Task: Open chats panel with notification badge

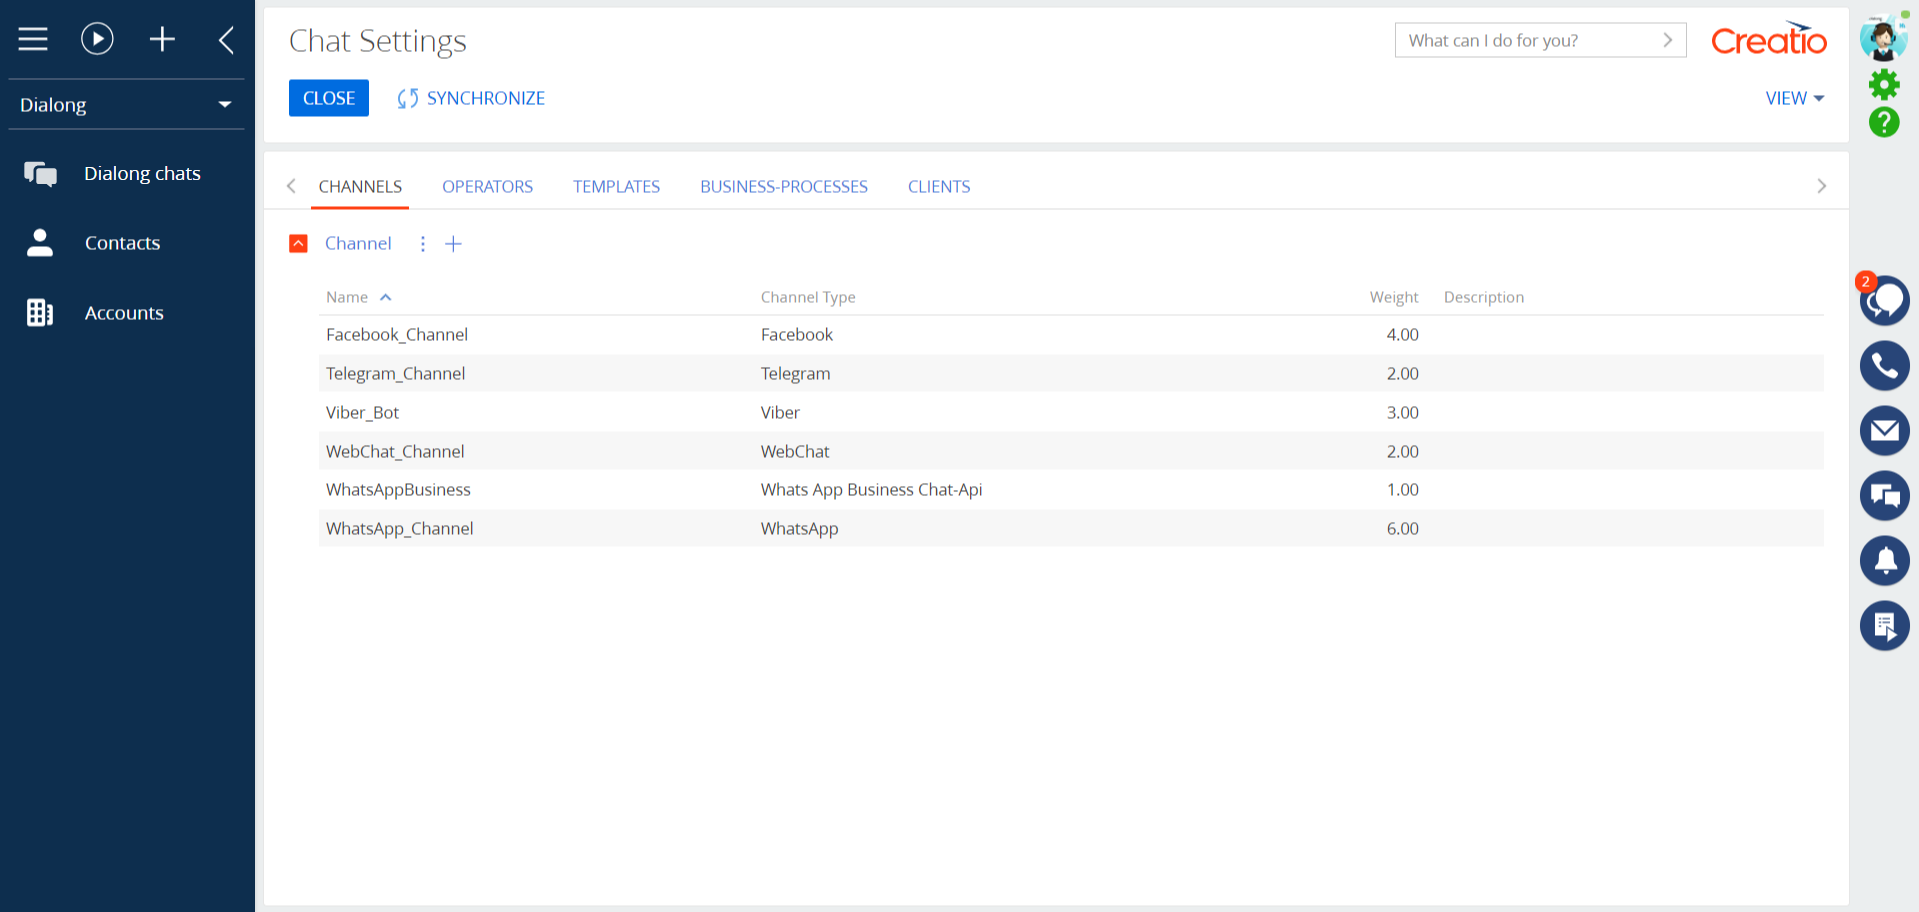Action: tap(1884, 300)
